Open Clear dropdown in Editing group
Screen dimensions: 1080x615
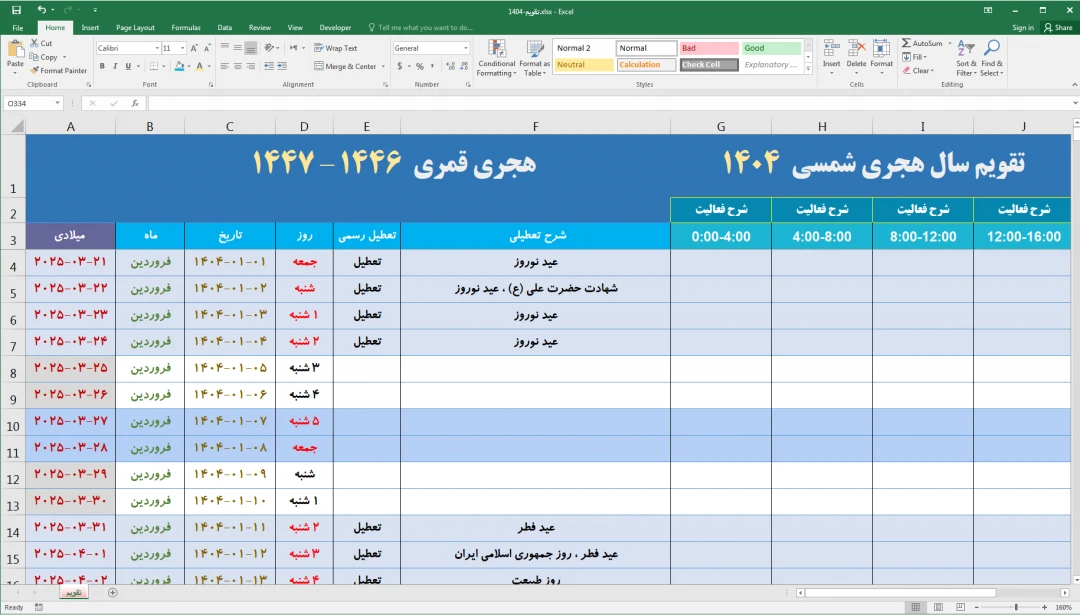tap(917, 70)
